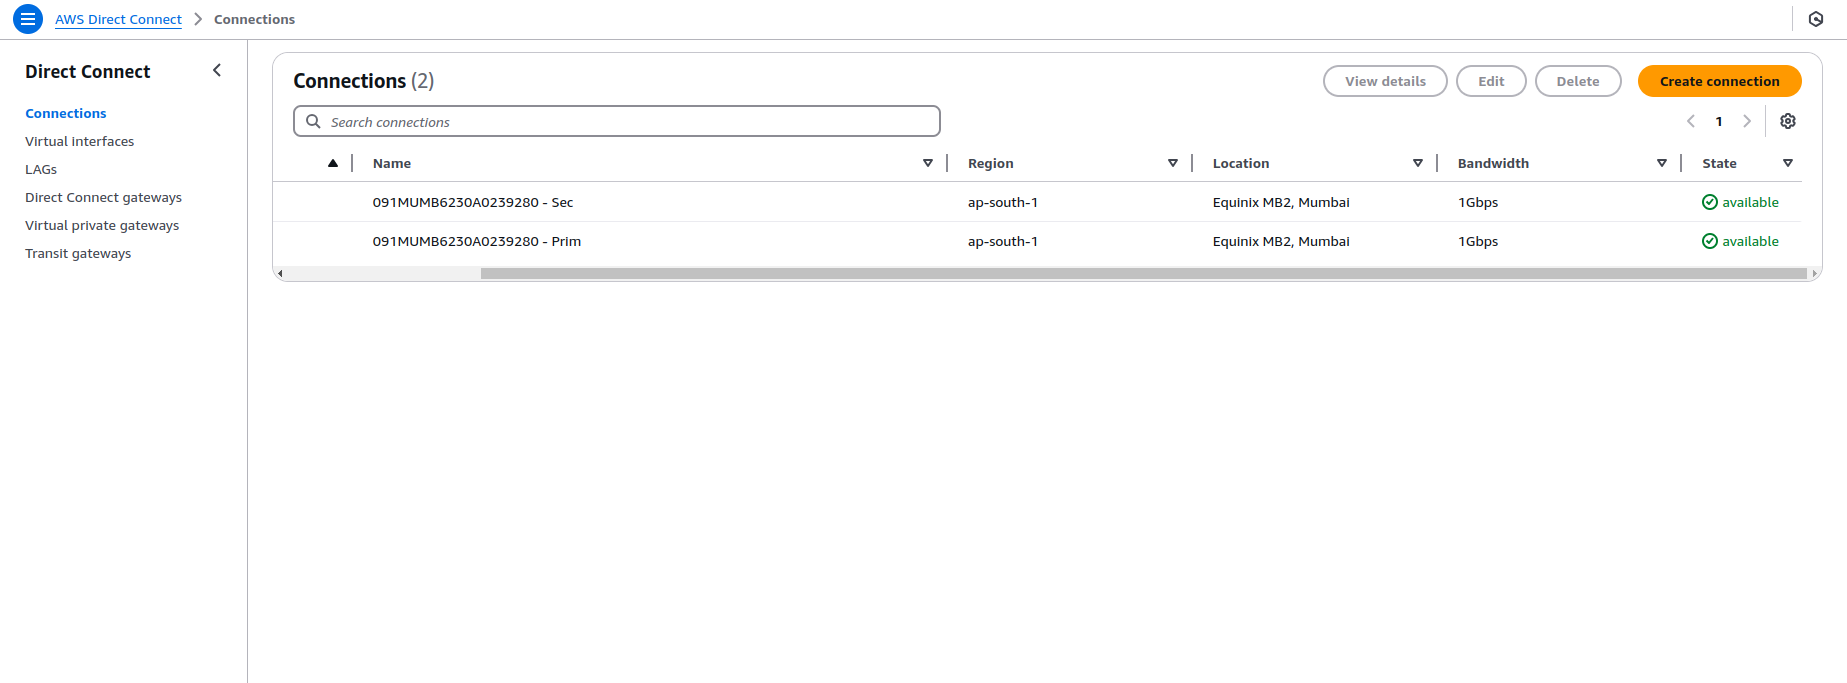Open the hamburger navigation menu

[28, 19]
